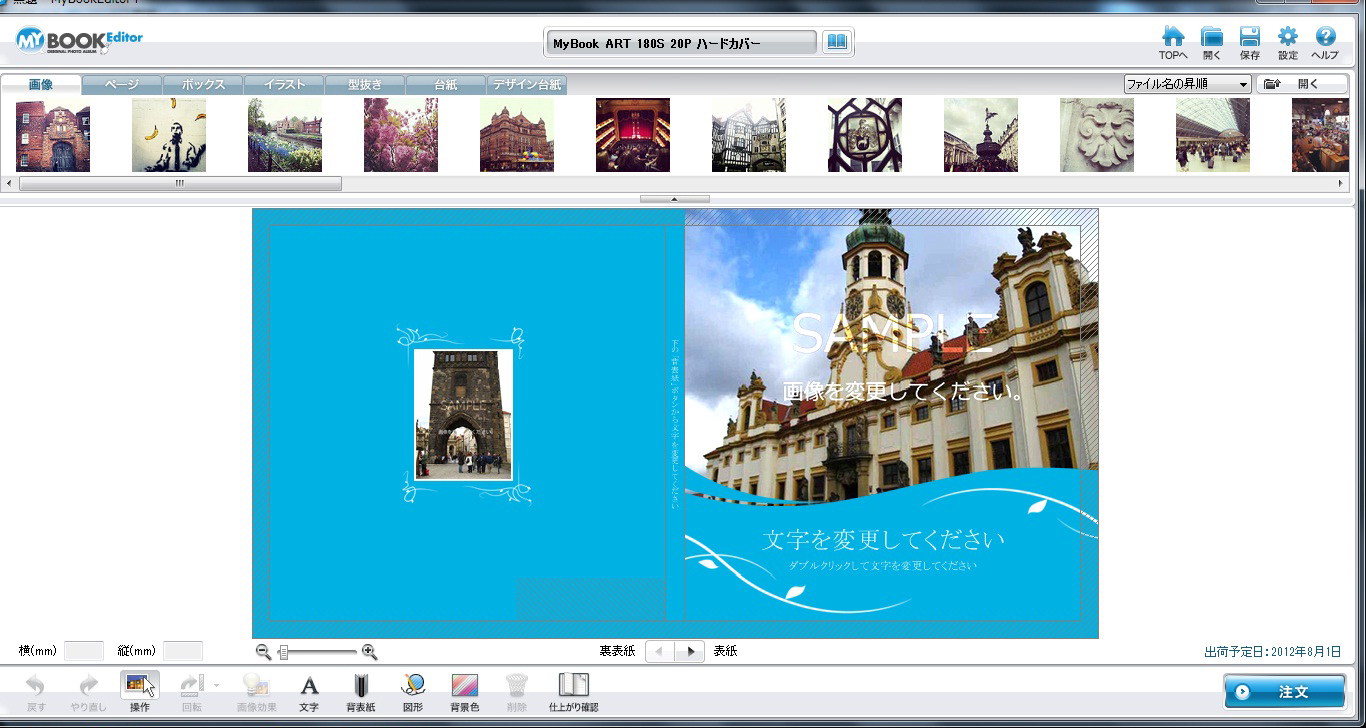The image size is (1366, 728).
Task: Select the pink cherry blossom thumbnail
Action: pos(400,135)
